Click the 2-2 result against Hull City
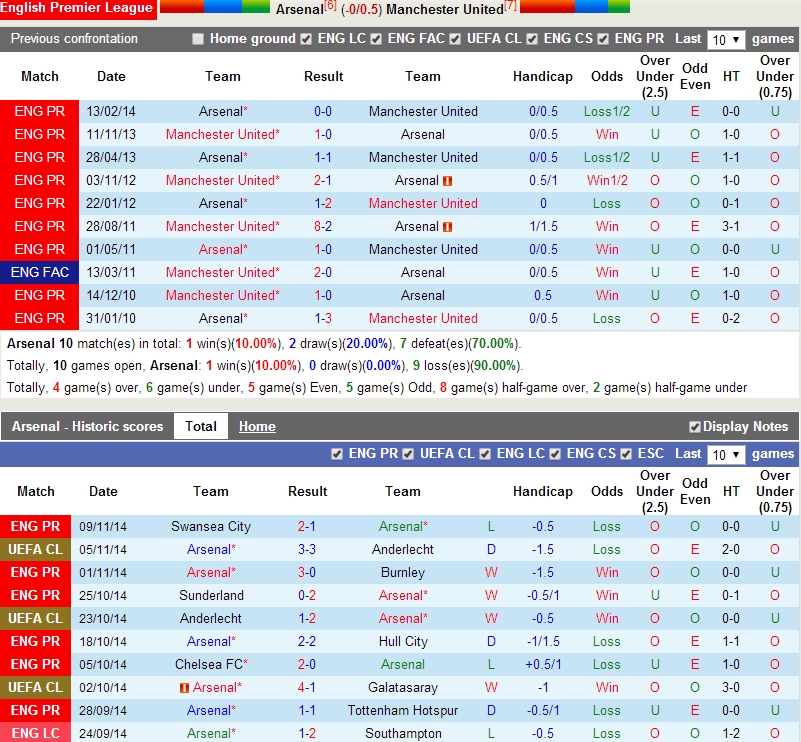Screen dimensions: 801x742 click(307, 641)
